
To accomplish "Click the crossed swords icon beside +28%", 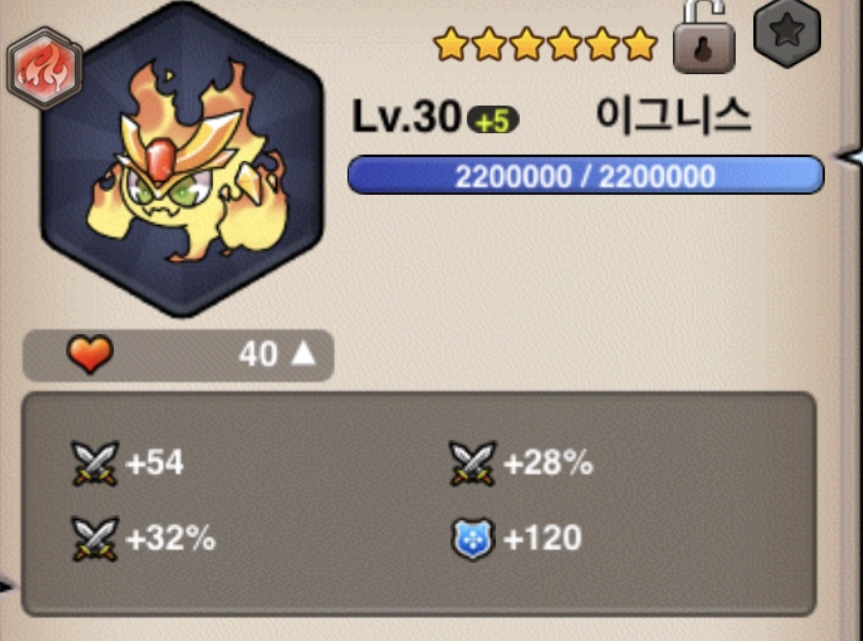I will point(473,463).
